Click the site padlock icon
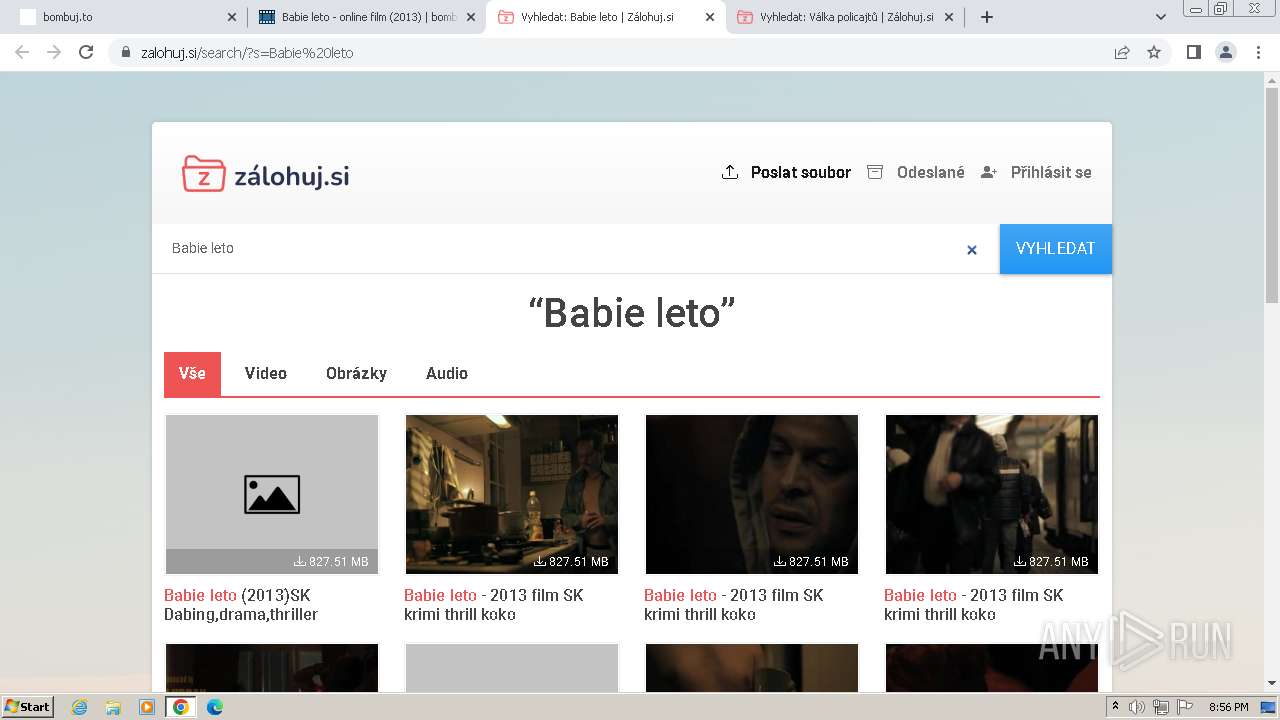 [x=124, y=53]
